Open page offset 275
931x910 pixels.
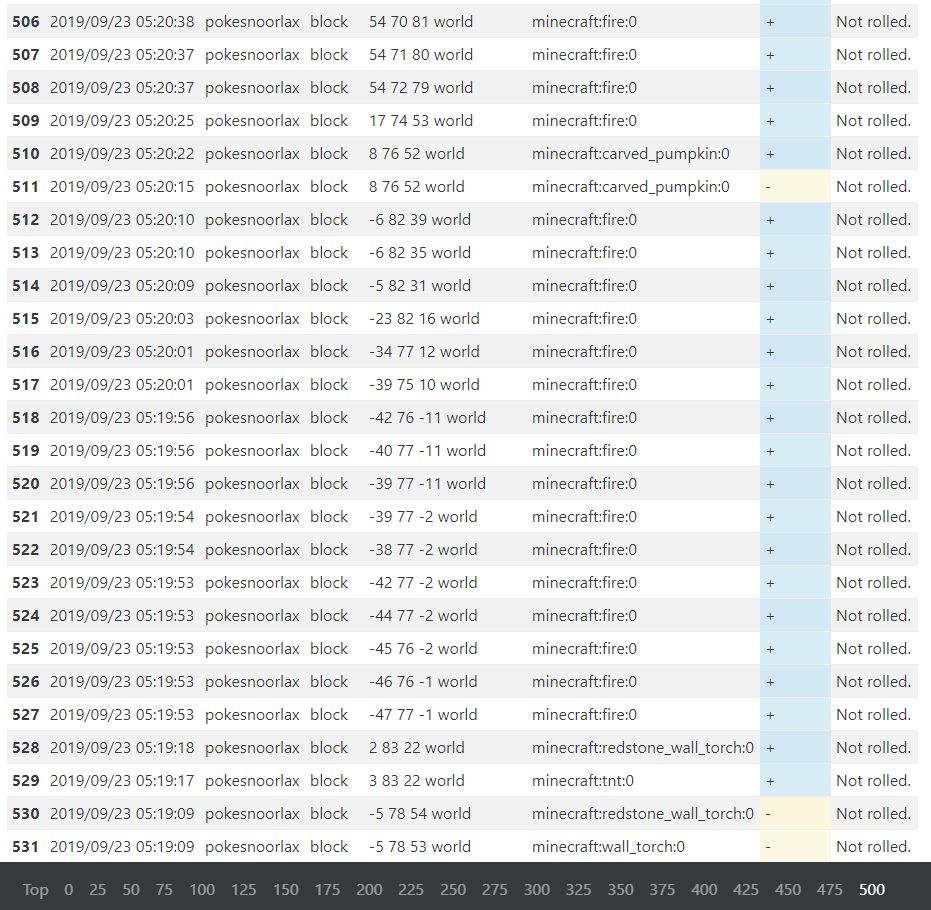click(x=495, y=889)
